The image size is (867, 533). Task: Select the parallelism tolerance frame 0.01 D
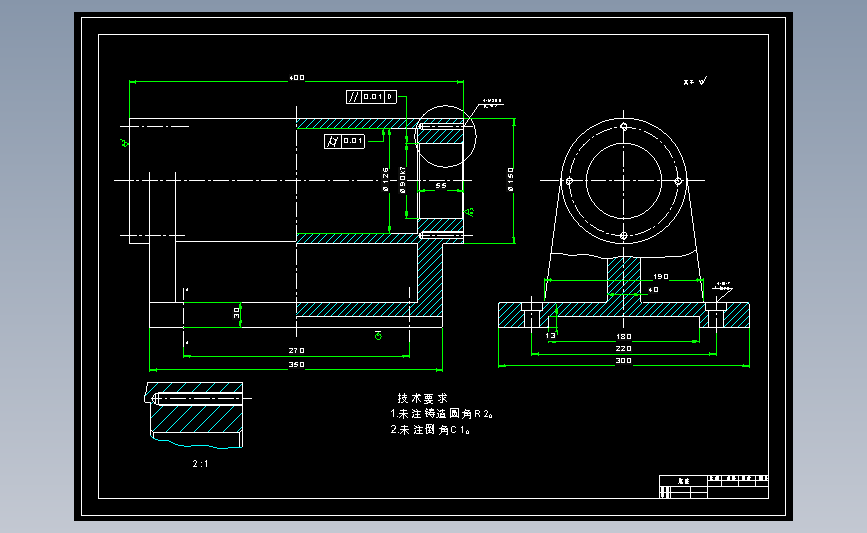pyautogui.click(x=372, y=97)
